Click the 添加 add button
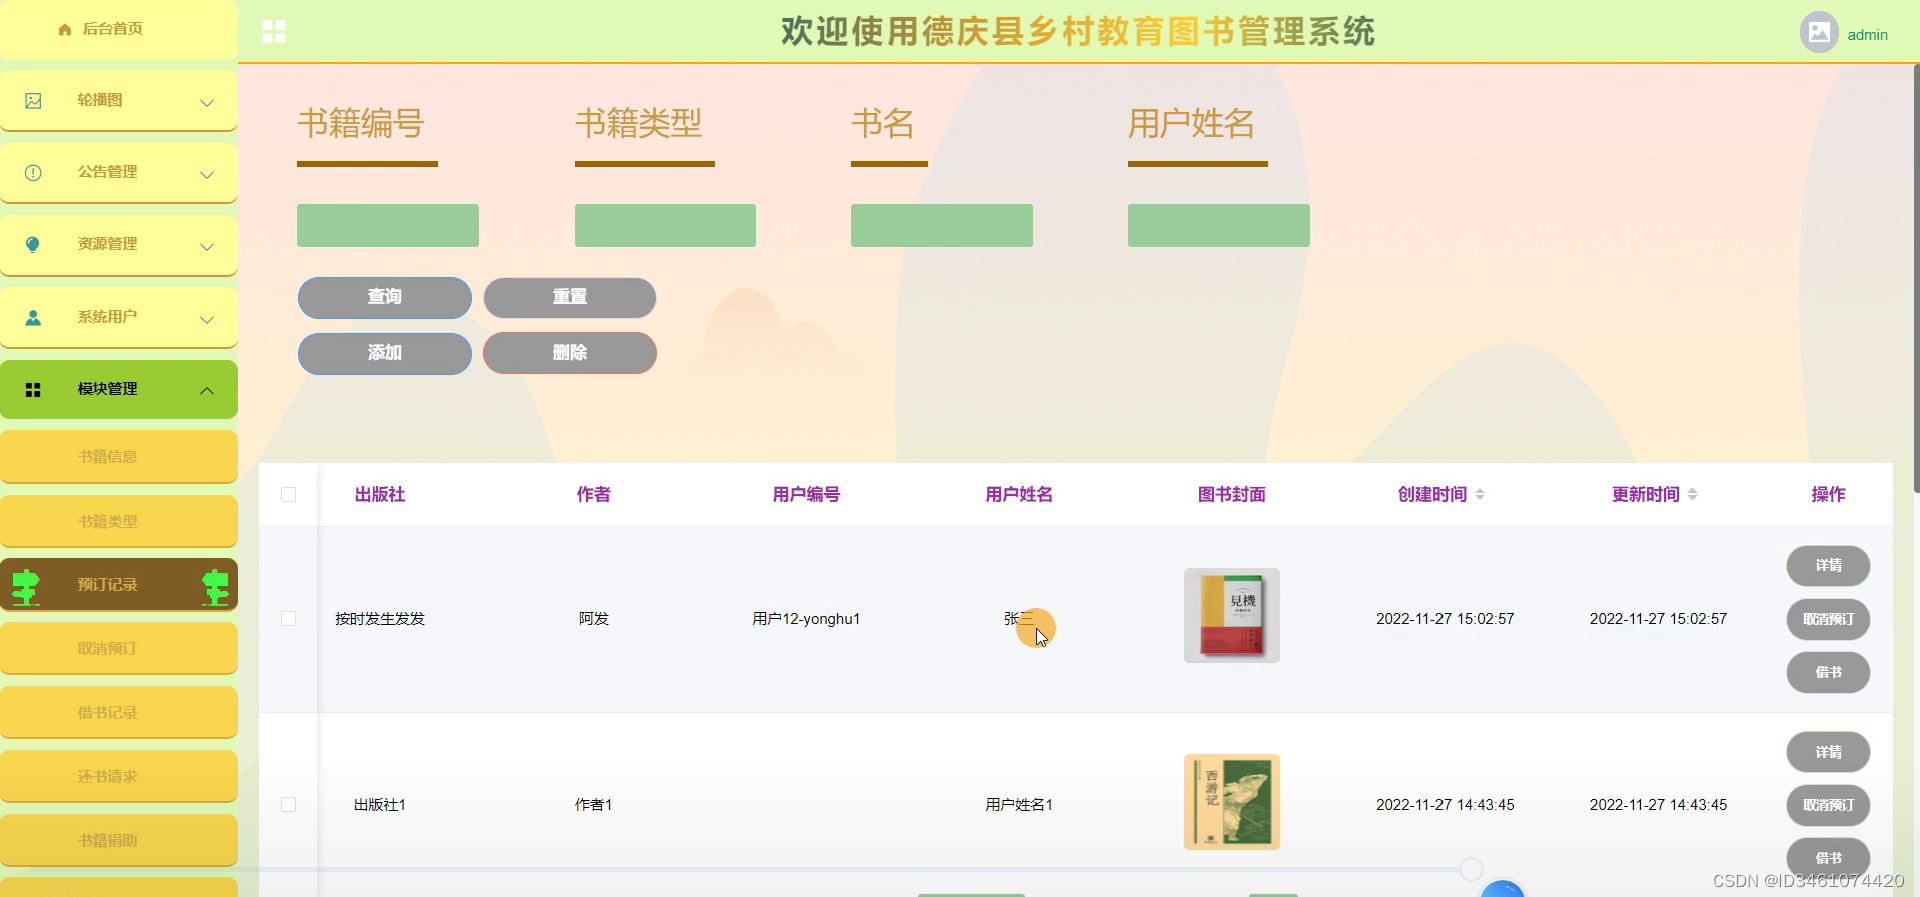 tap(385, 354)
